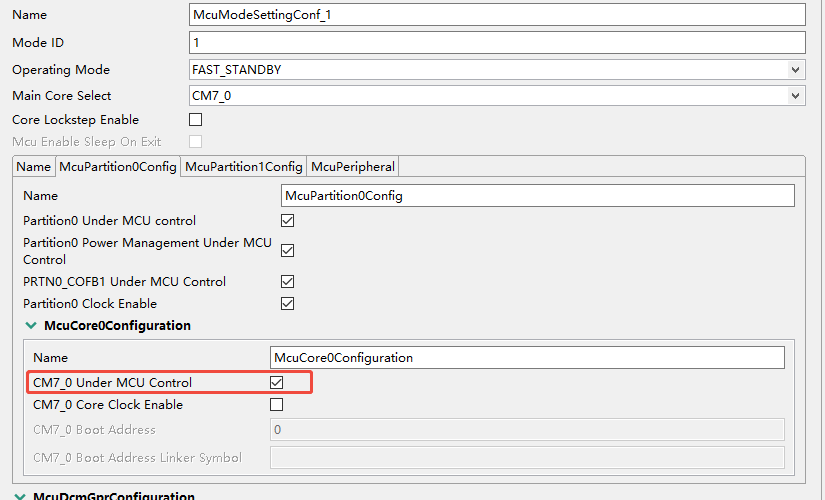Open the McuPeripheral tab
The width and height of the screenshot is (825, 500).
tap(352, 167)
